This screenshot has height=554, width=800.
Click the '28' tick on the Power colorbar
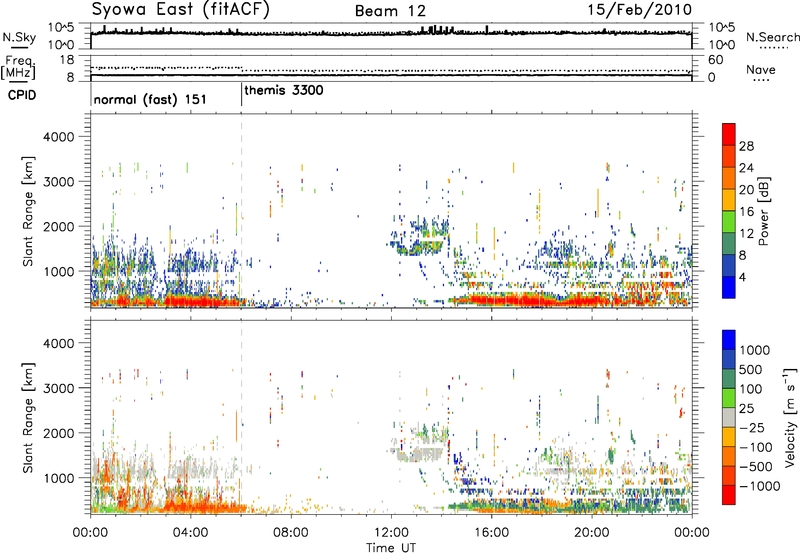coord(746,146)
